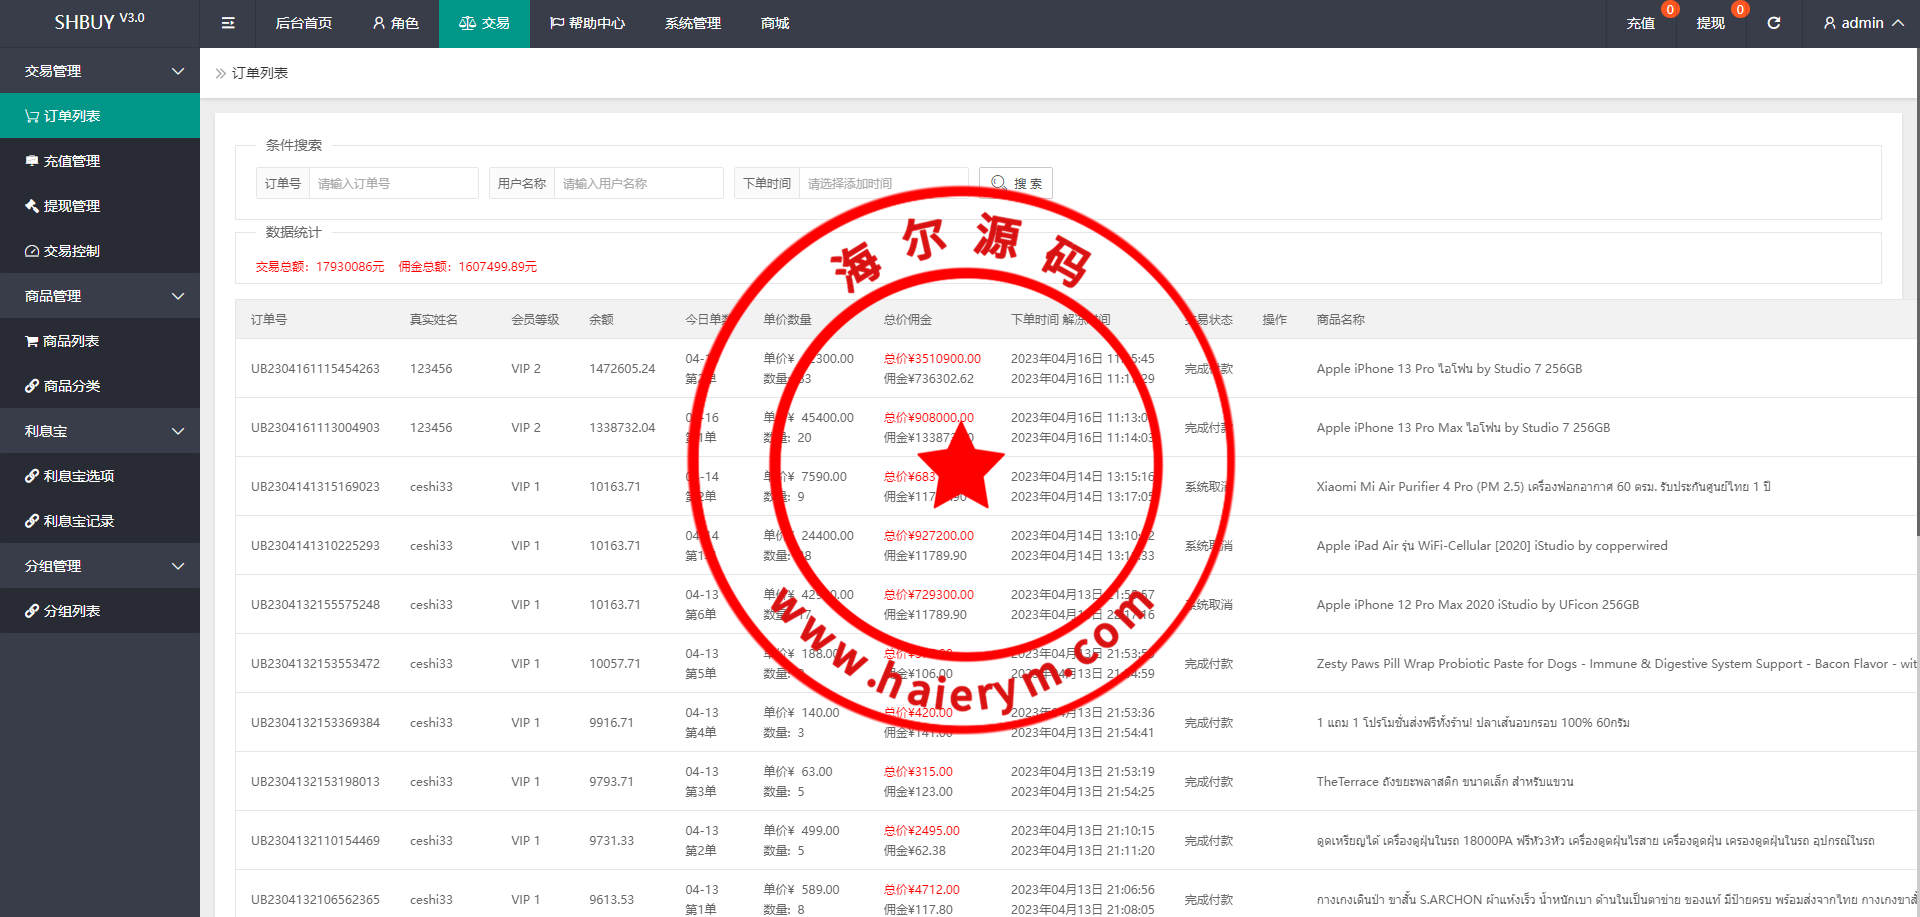
Task: Open 利息宝记录 in the sidebar
Action: 78,521
